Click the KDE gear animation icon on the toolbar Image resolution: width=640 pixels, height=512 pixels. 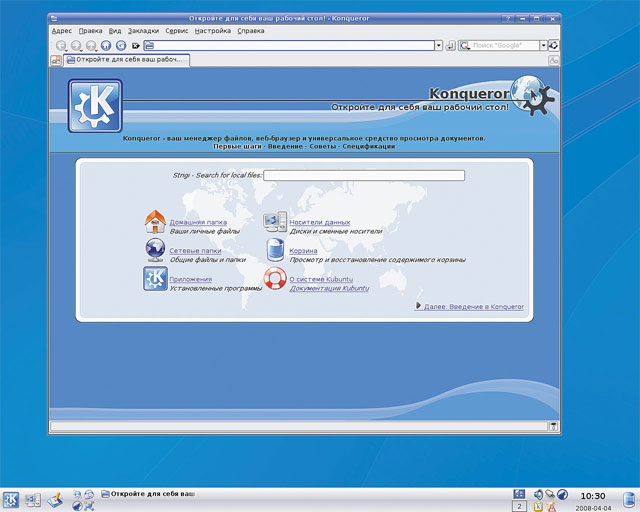(x=553, y=45)
